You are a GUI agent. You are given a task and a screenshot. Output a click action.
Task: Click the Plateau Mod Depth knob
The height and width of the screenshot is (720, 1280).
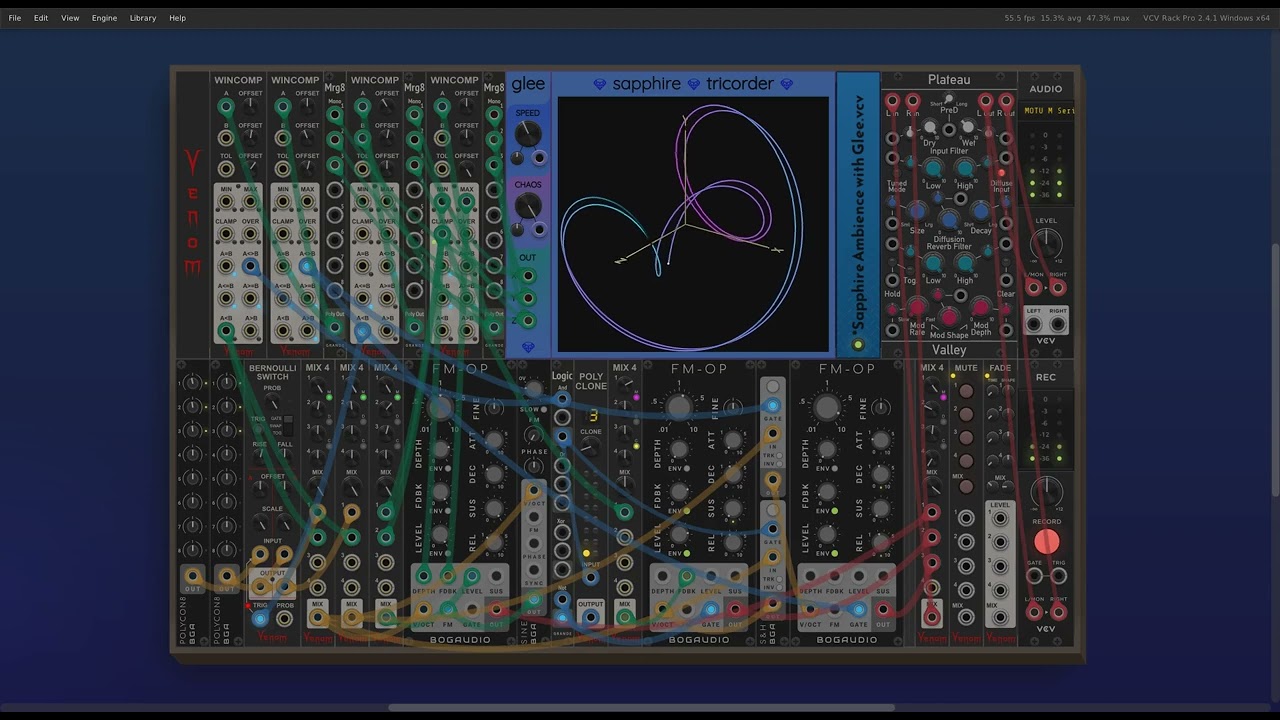pyautogui.click(x=981, y=307)
